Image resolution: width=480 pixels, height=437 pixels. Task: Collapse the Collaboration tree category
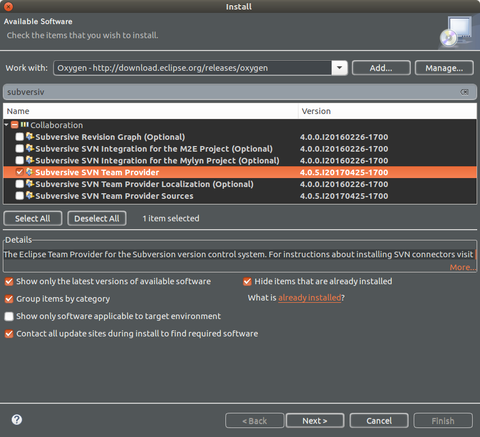6,125
